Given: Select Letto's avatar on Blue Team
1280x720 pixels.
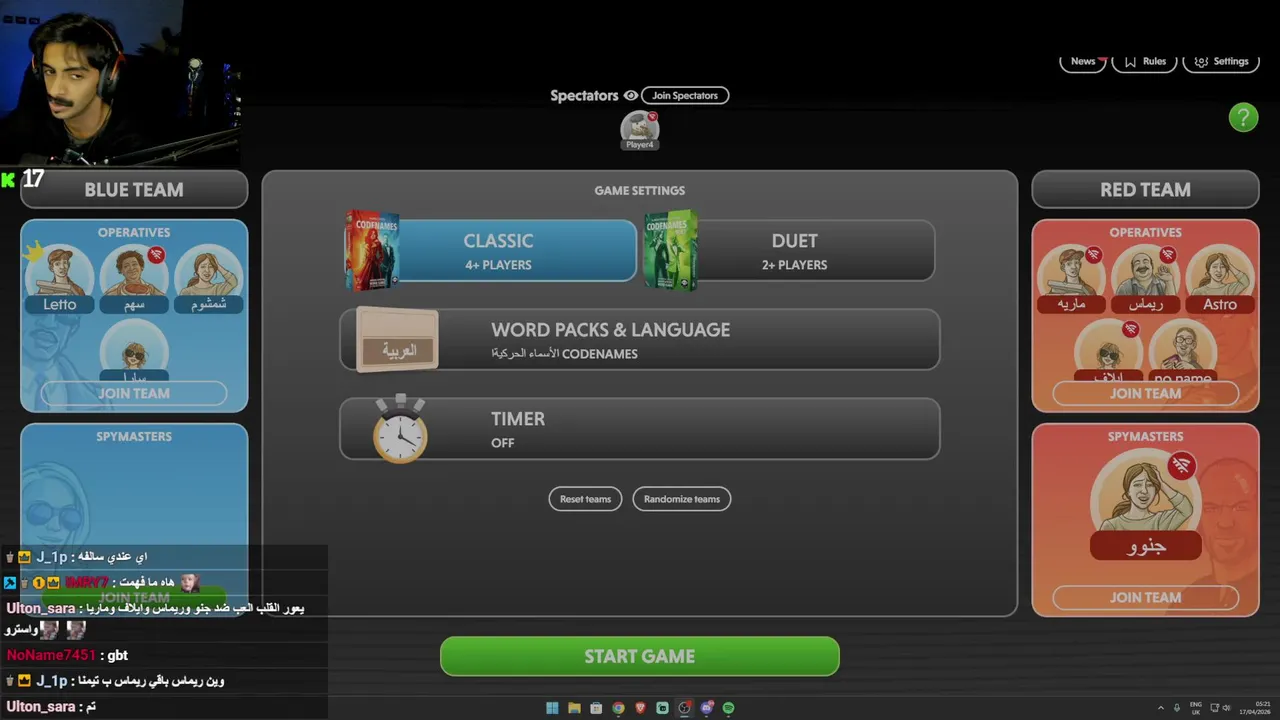Looking at the screenshot, I should tap(59, 279).
